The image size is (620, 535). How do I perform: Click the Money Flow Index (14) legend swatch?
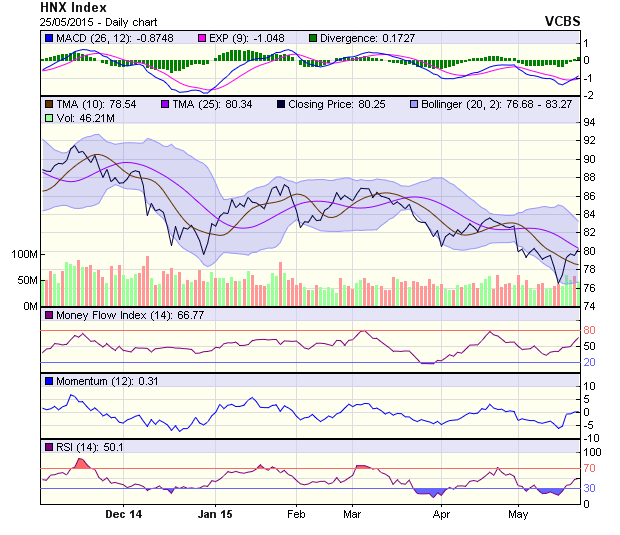click(49, 316)
